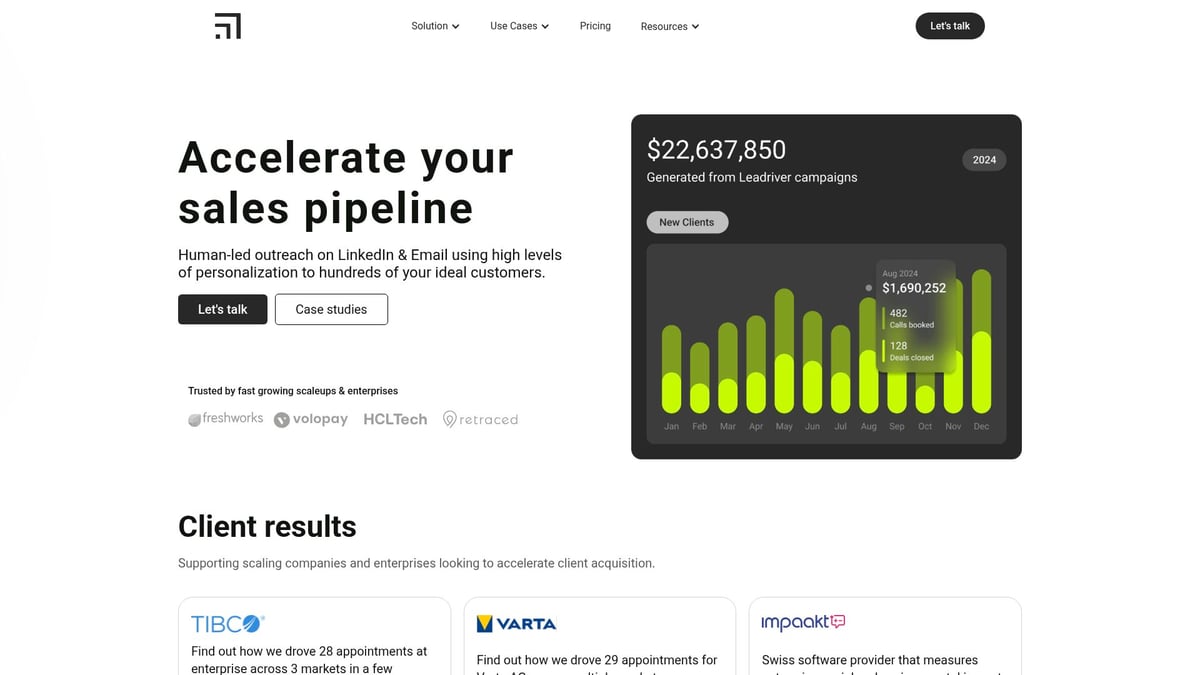Screen dimensions: 1200x675
Task: Click the Let's talk header button
Action: pos(949,26)
